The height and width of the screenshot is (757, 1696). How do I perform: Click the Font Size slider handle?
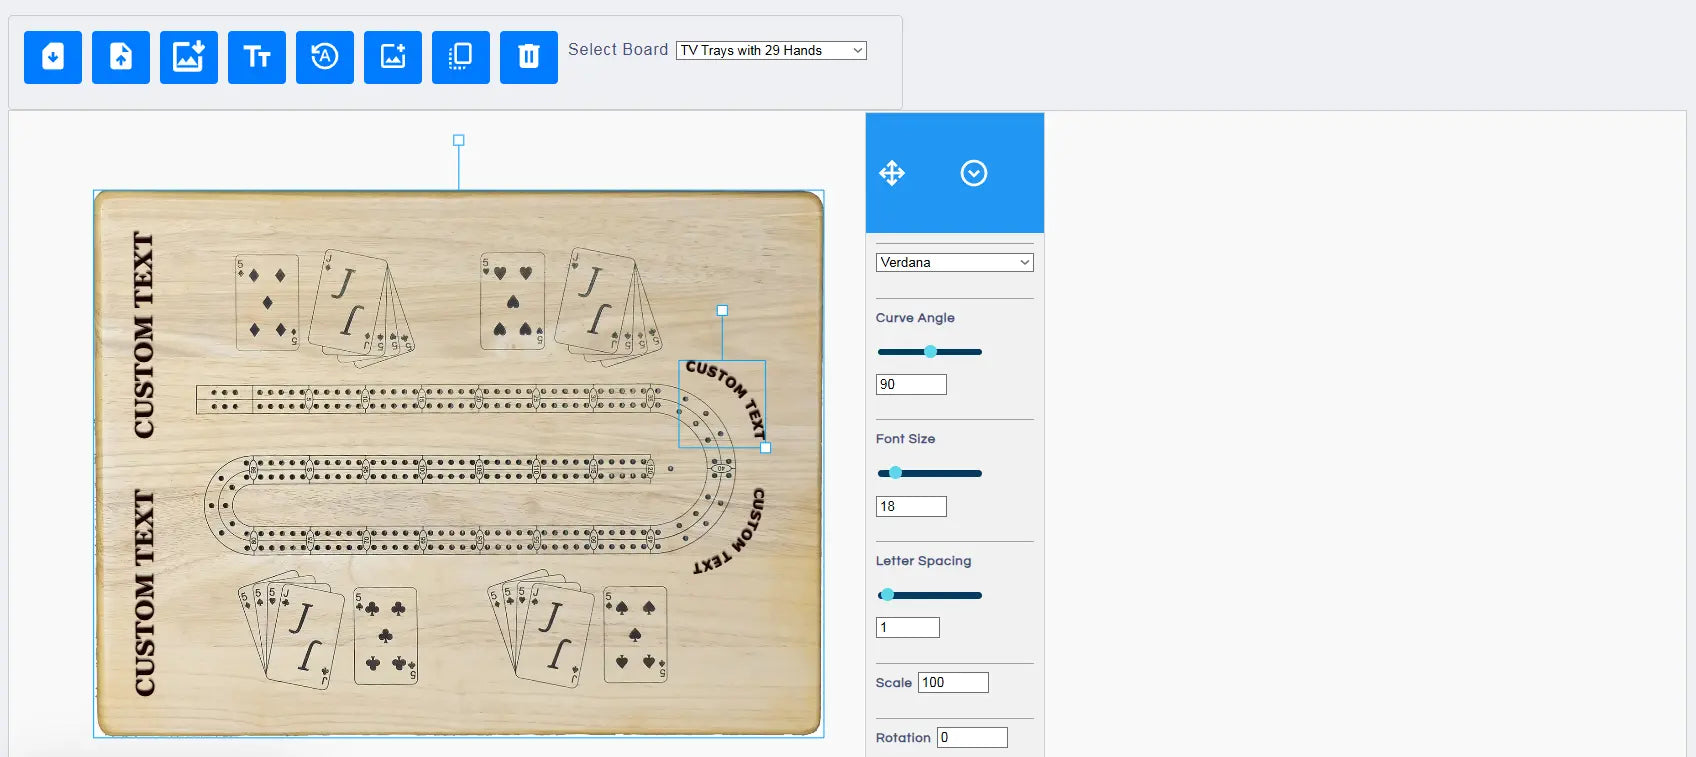(895, 473)
